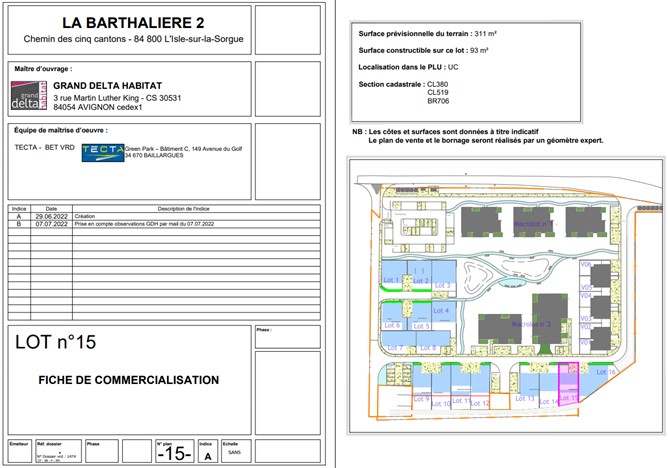Image resolution: width=668 pixels, height=468 pixels.
Task: Select Lot 16 on the site plan
Action: tap(605, 372)
